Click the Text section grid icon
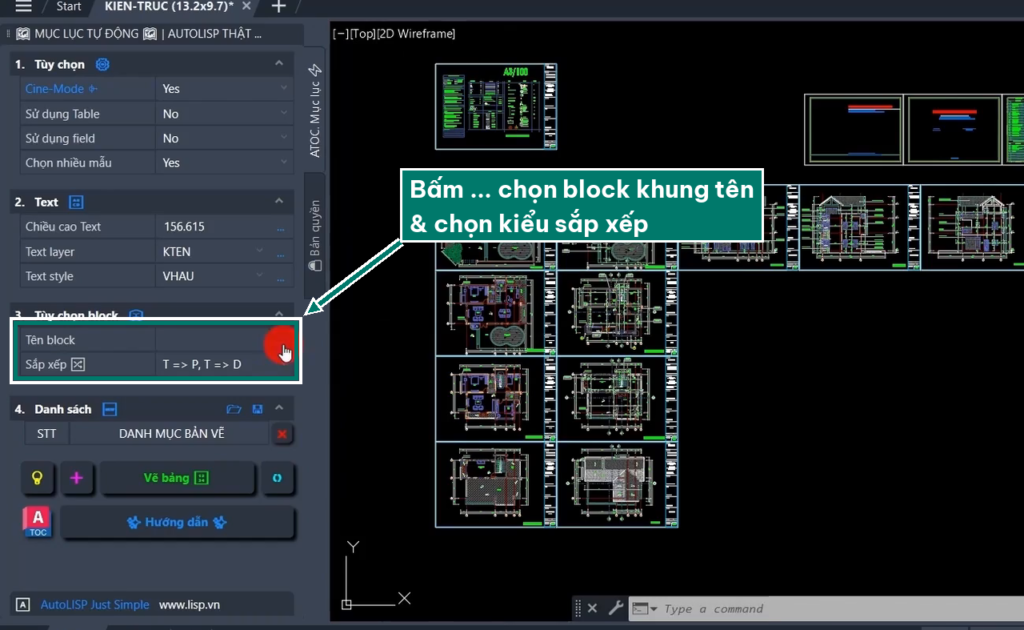The image size is (1024, 630). 76,202
